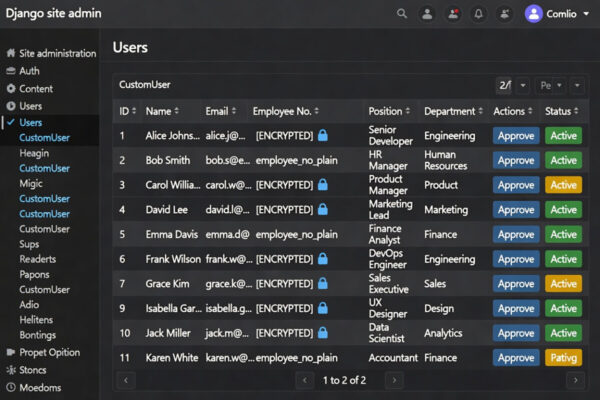Click the yellow Active status for Carol Williams
This screenshot has height=400, width=600.
pos(563,185)
